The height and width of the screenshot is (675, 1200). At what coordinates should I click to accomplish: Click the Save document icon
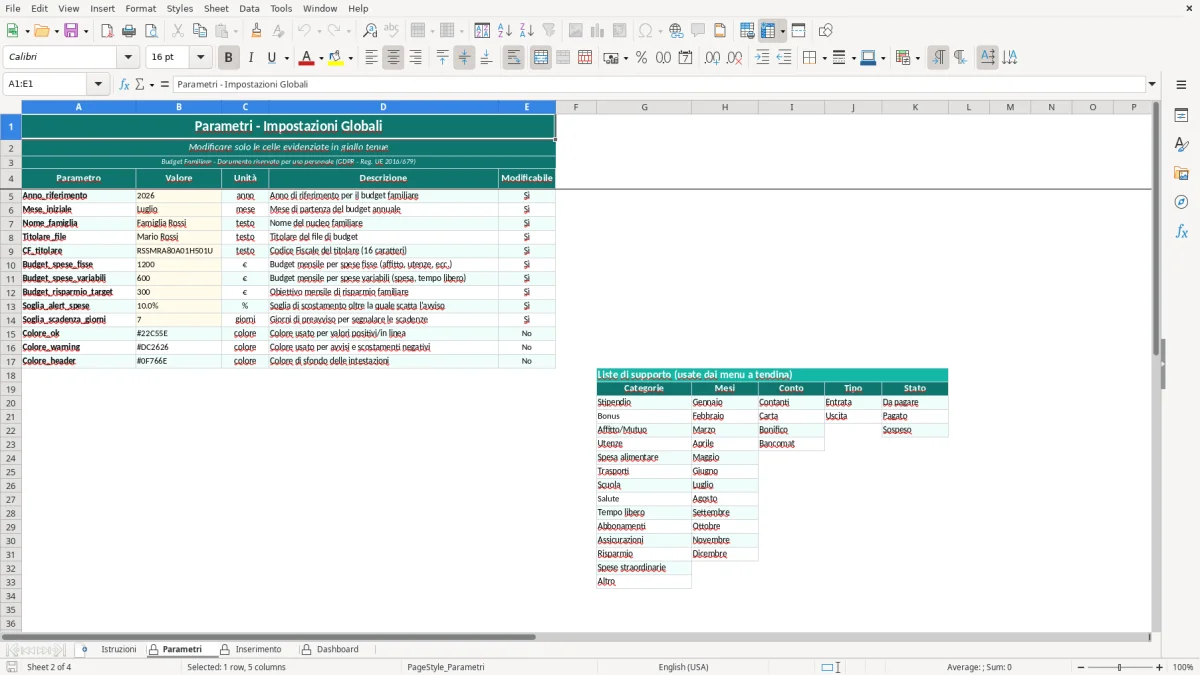[71, 31]
